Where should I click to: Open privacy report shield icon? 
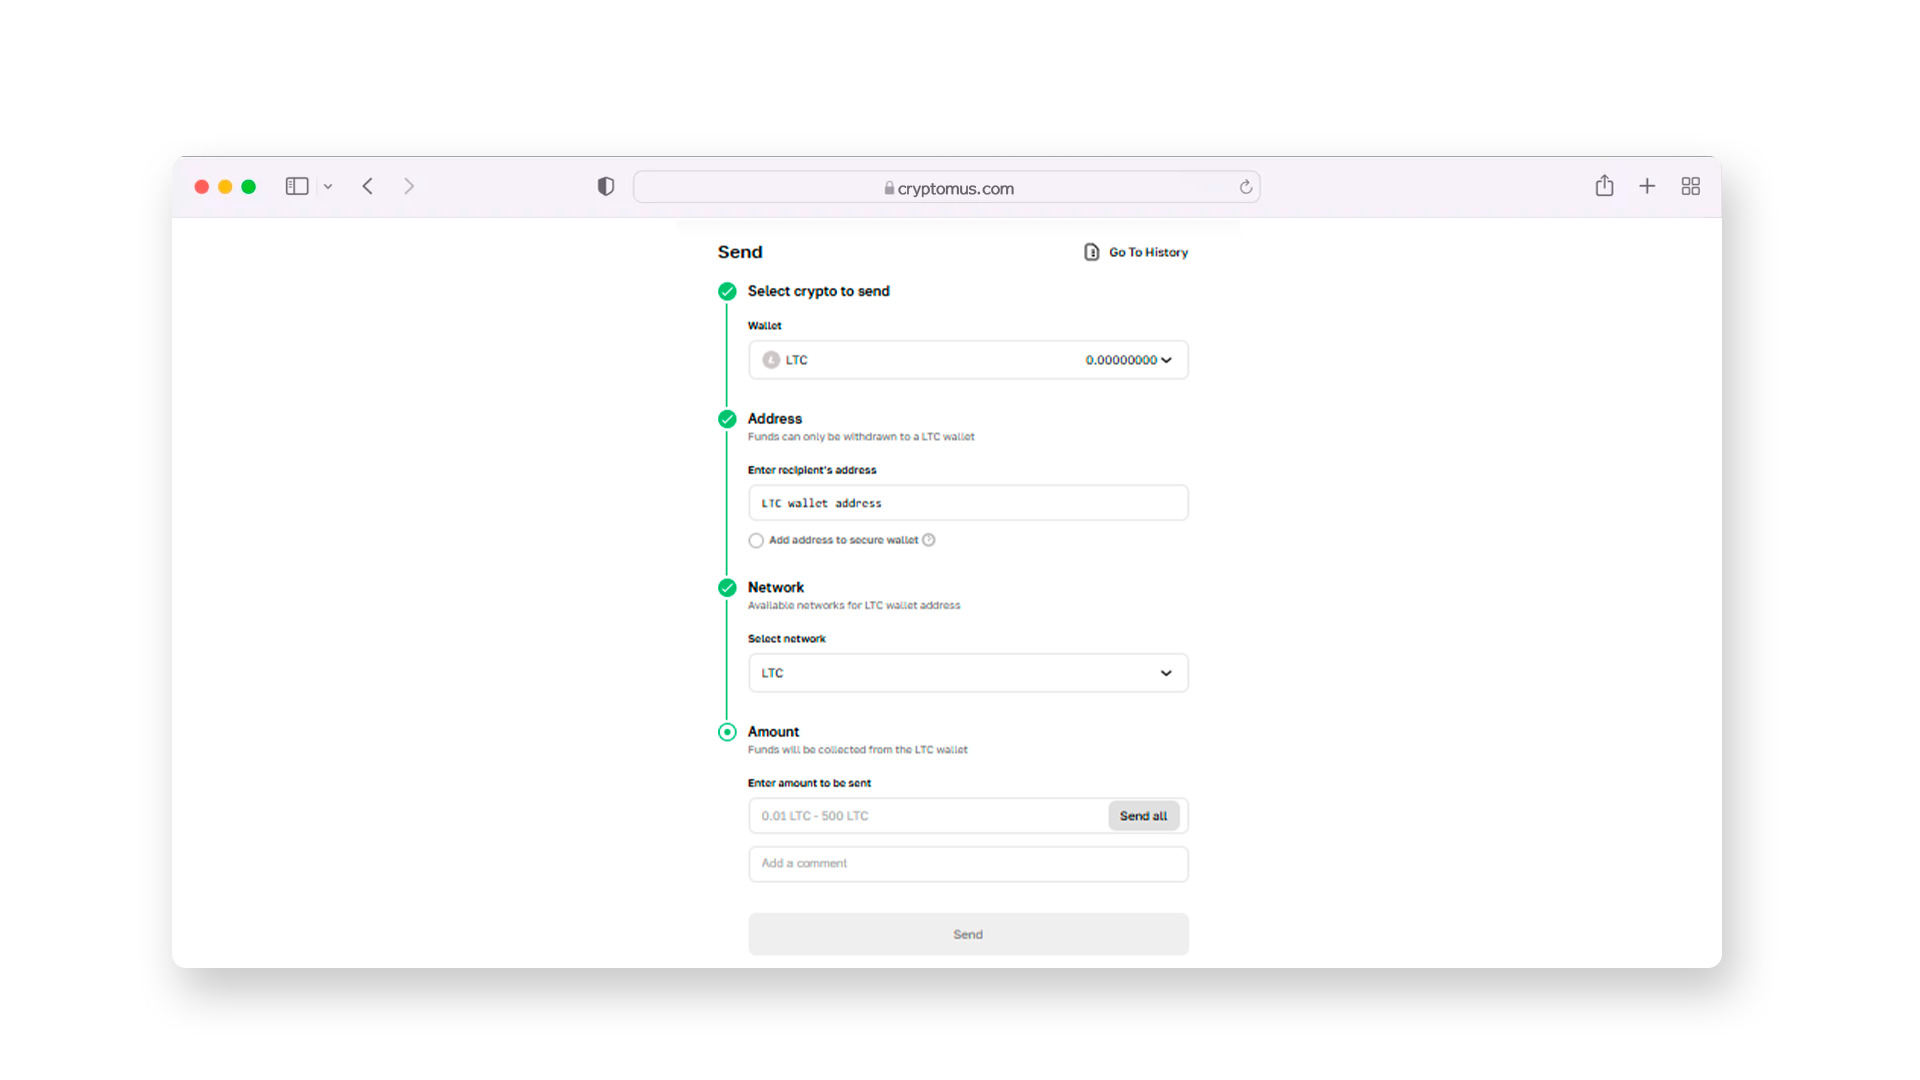pyautogui.click(x=606, y=186)
